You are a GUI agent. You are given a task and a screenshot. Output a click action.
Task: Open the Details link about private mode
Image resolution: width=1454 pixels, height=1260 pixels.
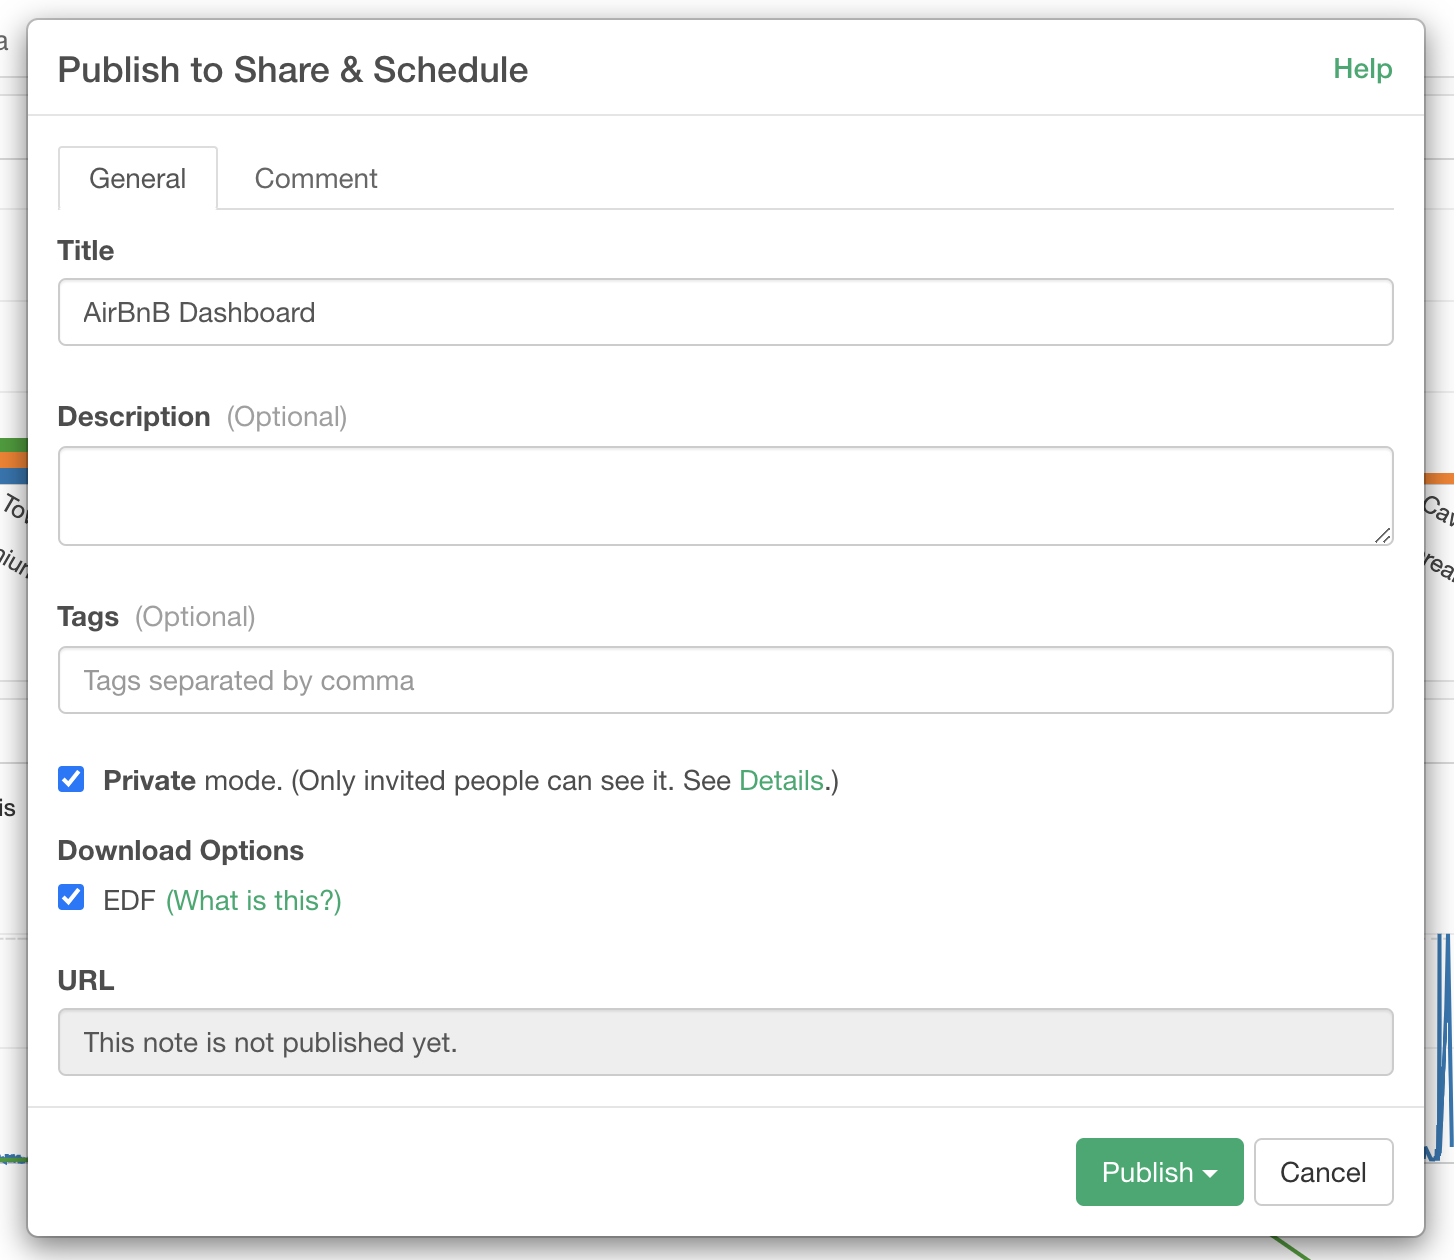point(781,781)
